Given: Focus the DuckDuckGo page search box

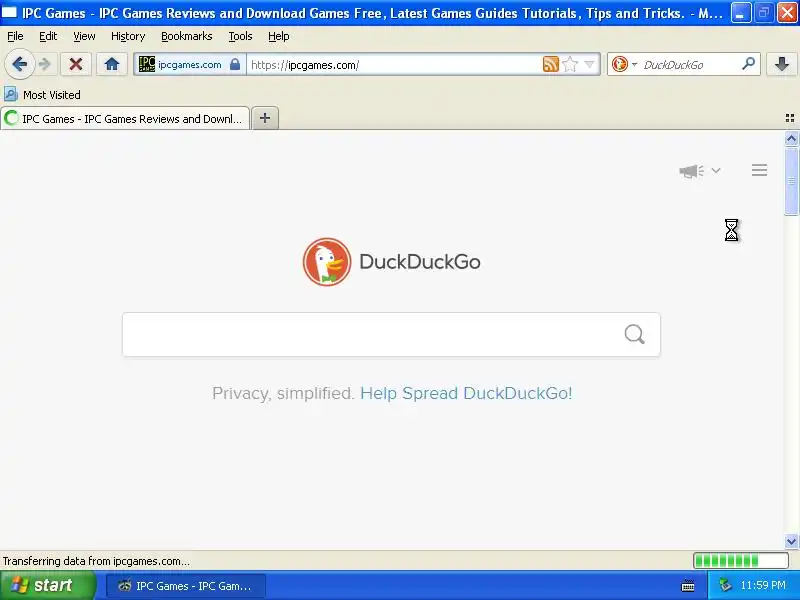Looking at the screenshot, I should click(391, 335).
